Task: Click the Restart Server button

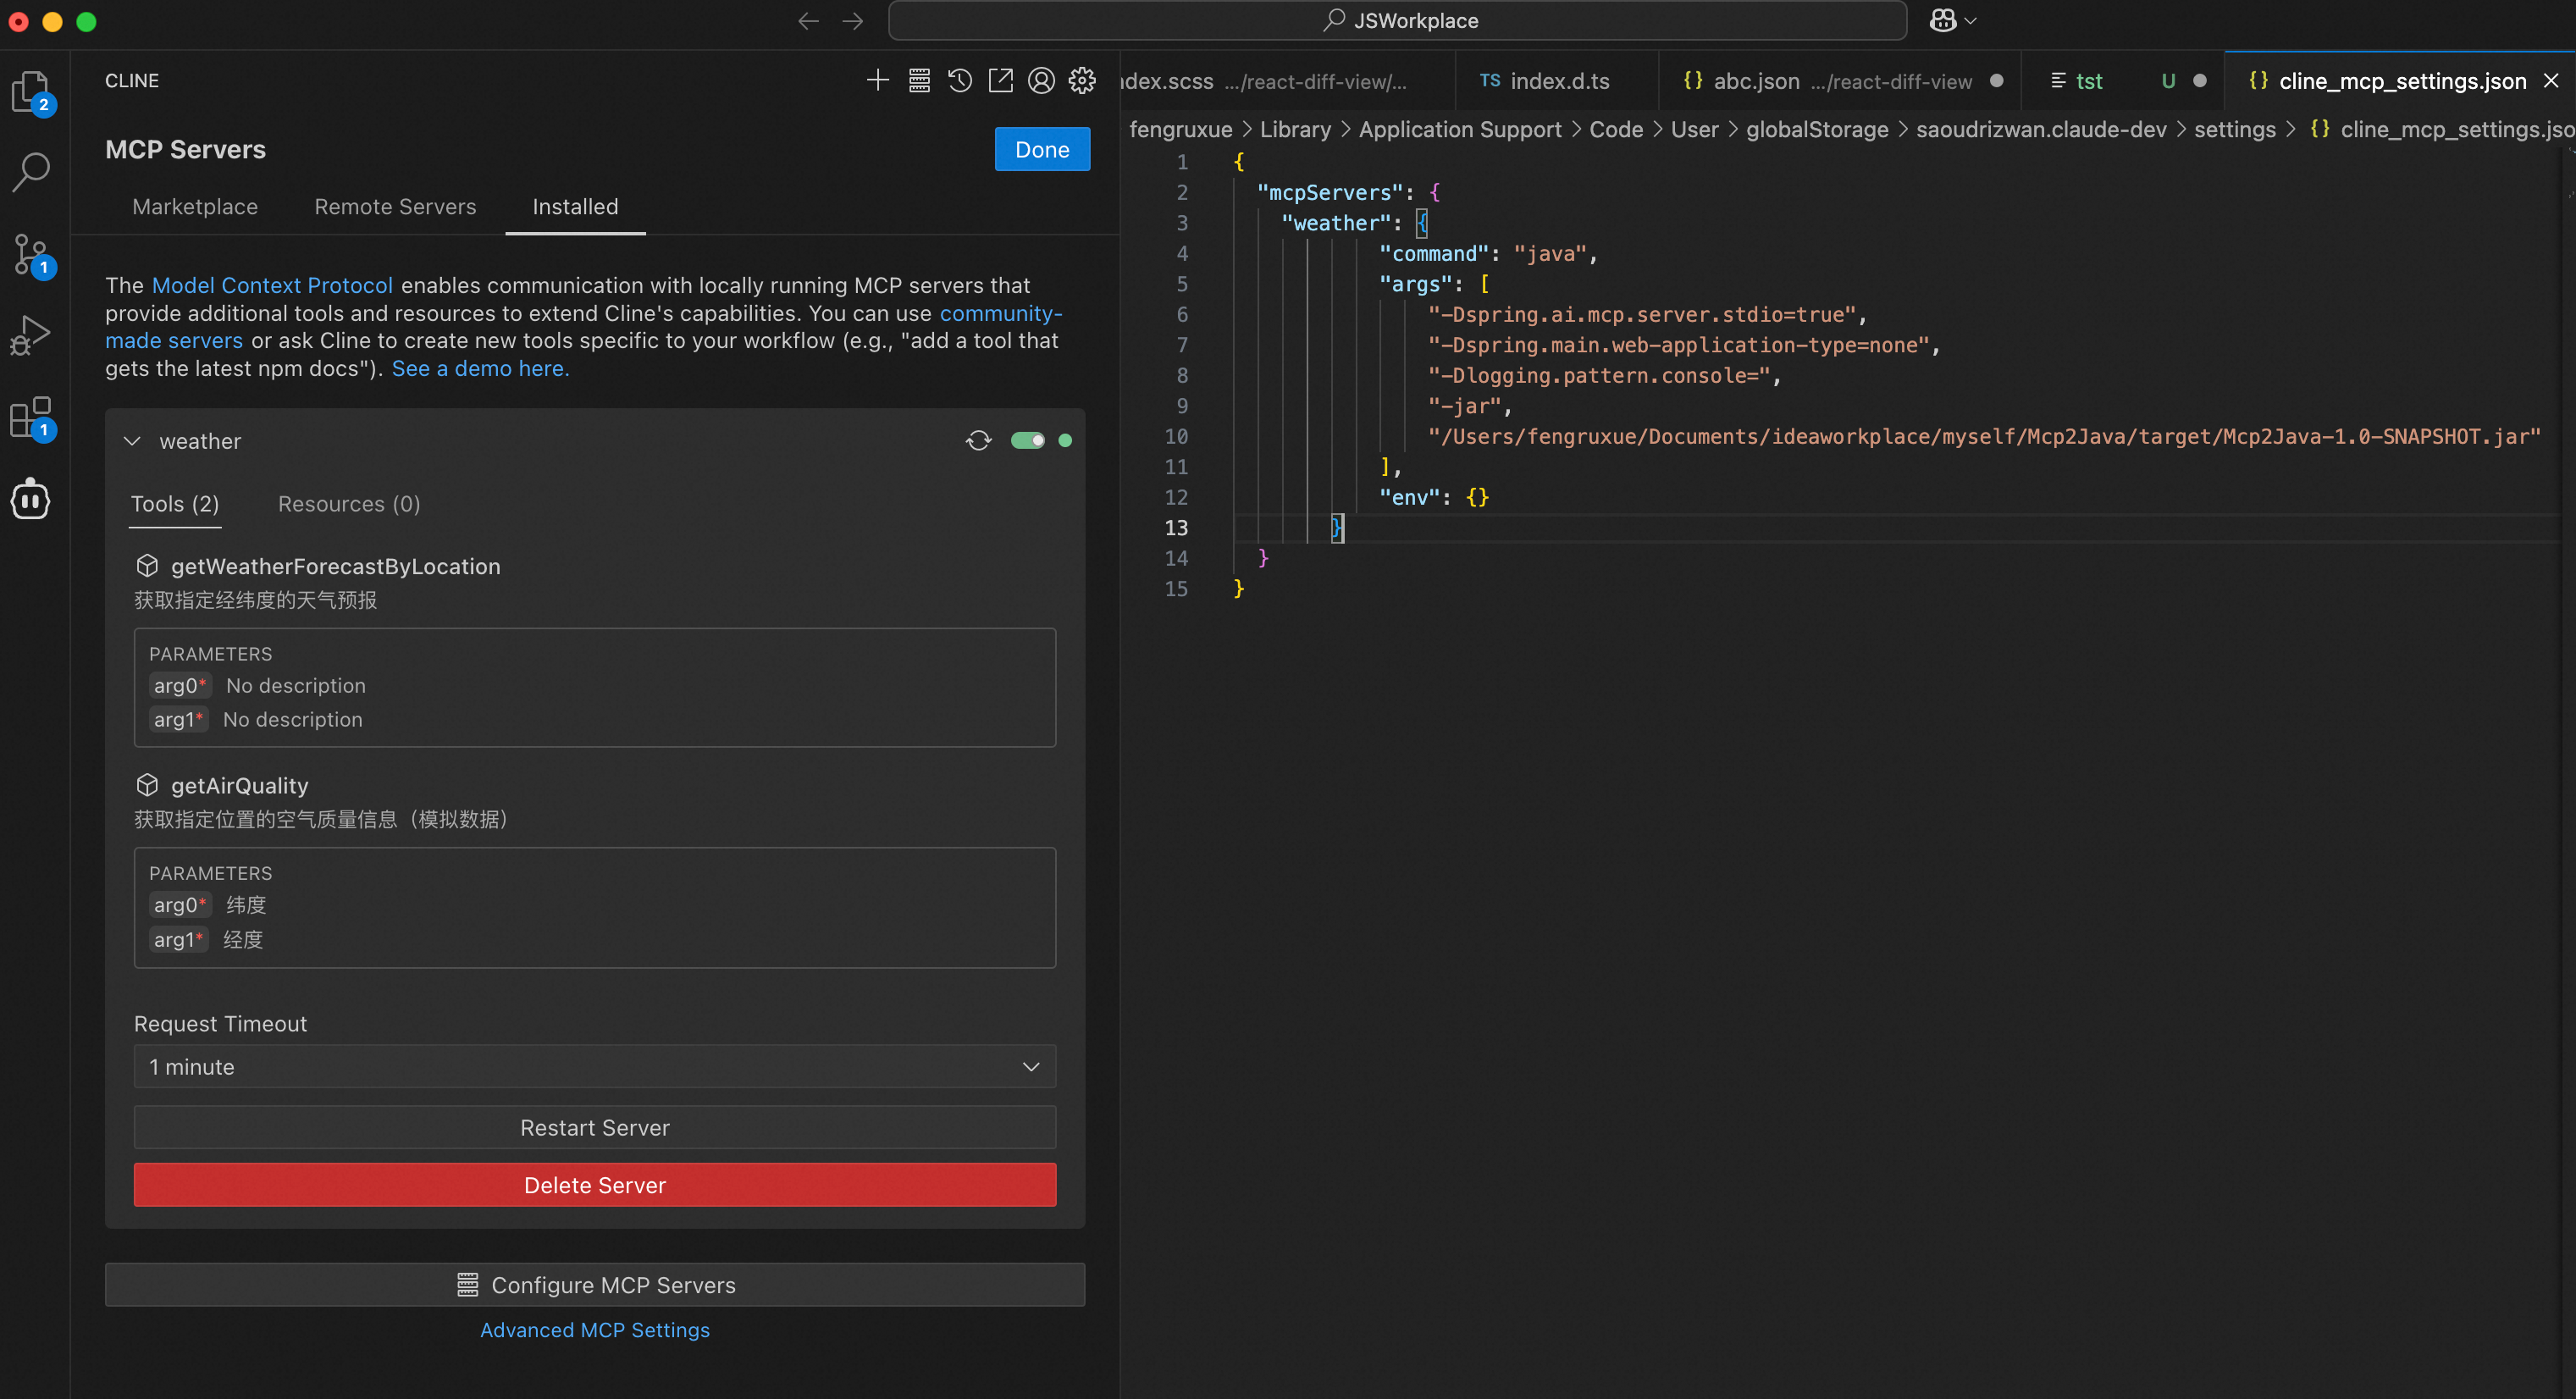Action: click(595, 1127)
